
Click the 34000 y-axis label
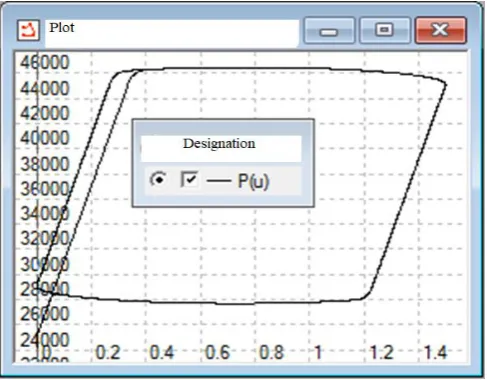click(45, 213)
